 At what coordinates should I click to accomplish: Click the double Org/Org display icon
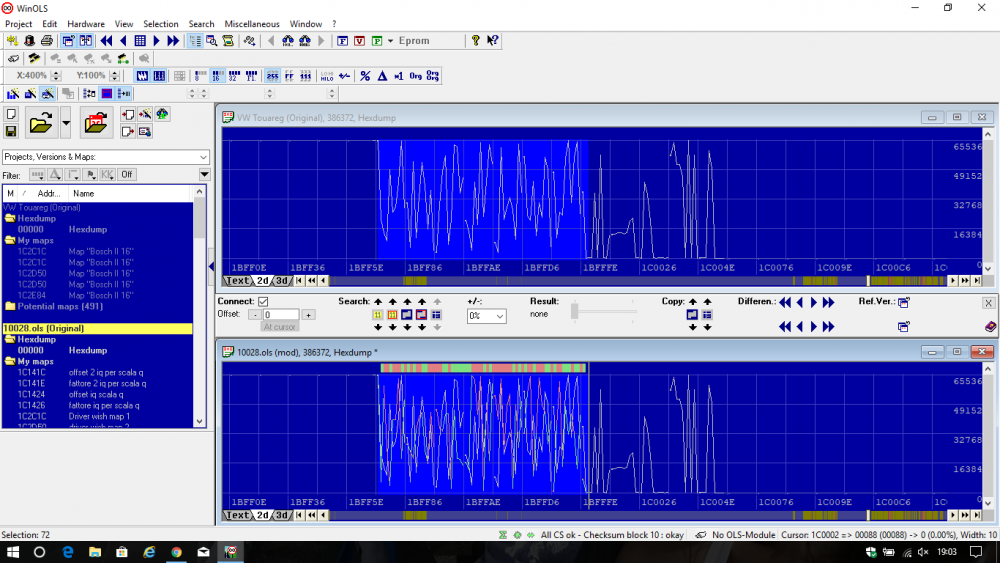click(432, 76)
